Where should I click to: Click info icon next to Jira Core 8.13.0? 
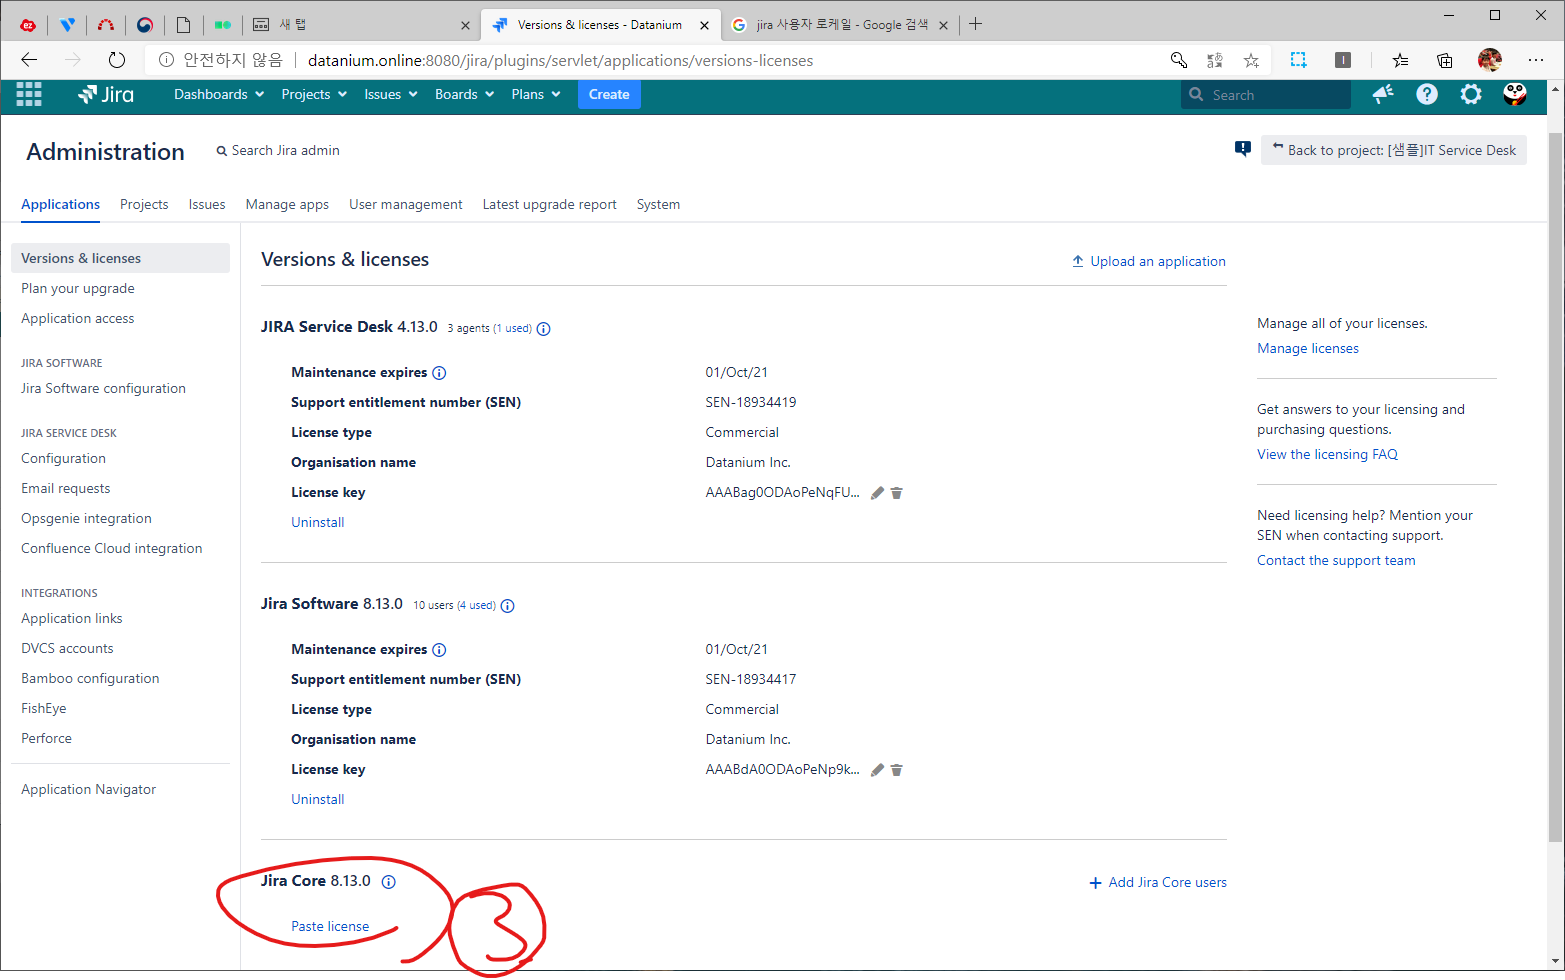pos(389,882)
